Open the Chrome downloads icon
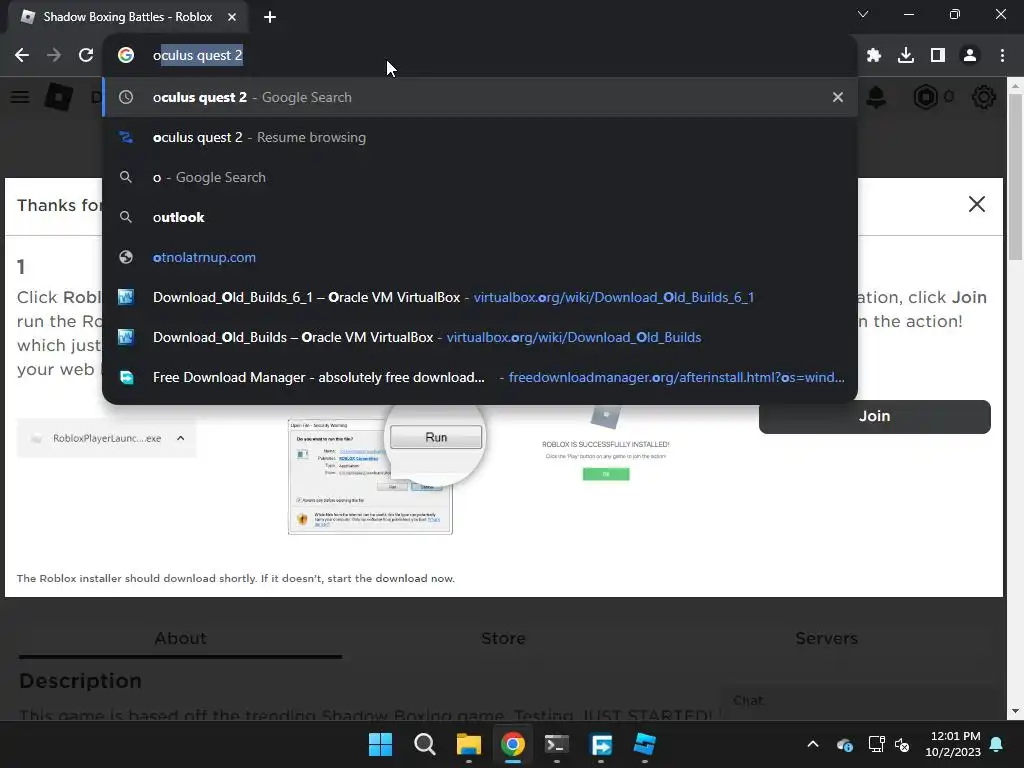 (906, 56)
